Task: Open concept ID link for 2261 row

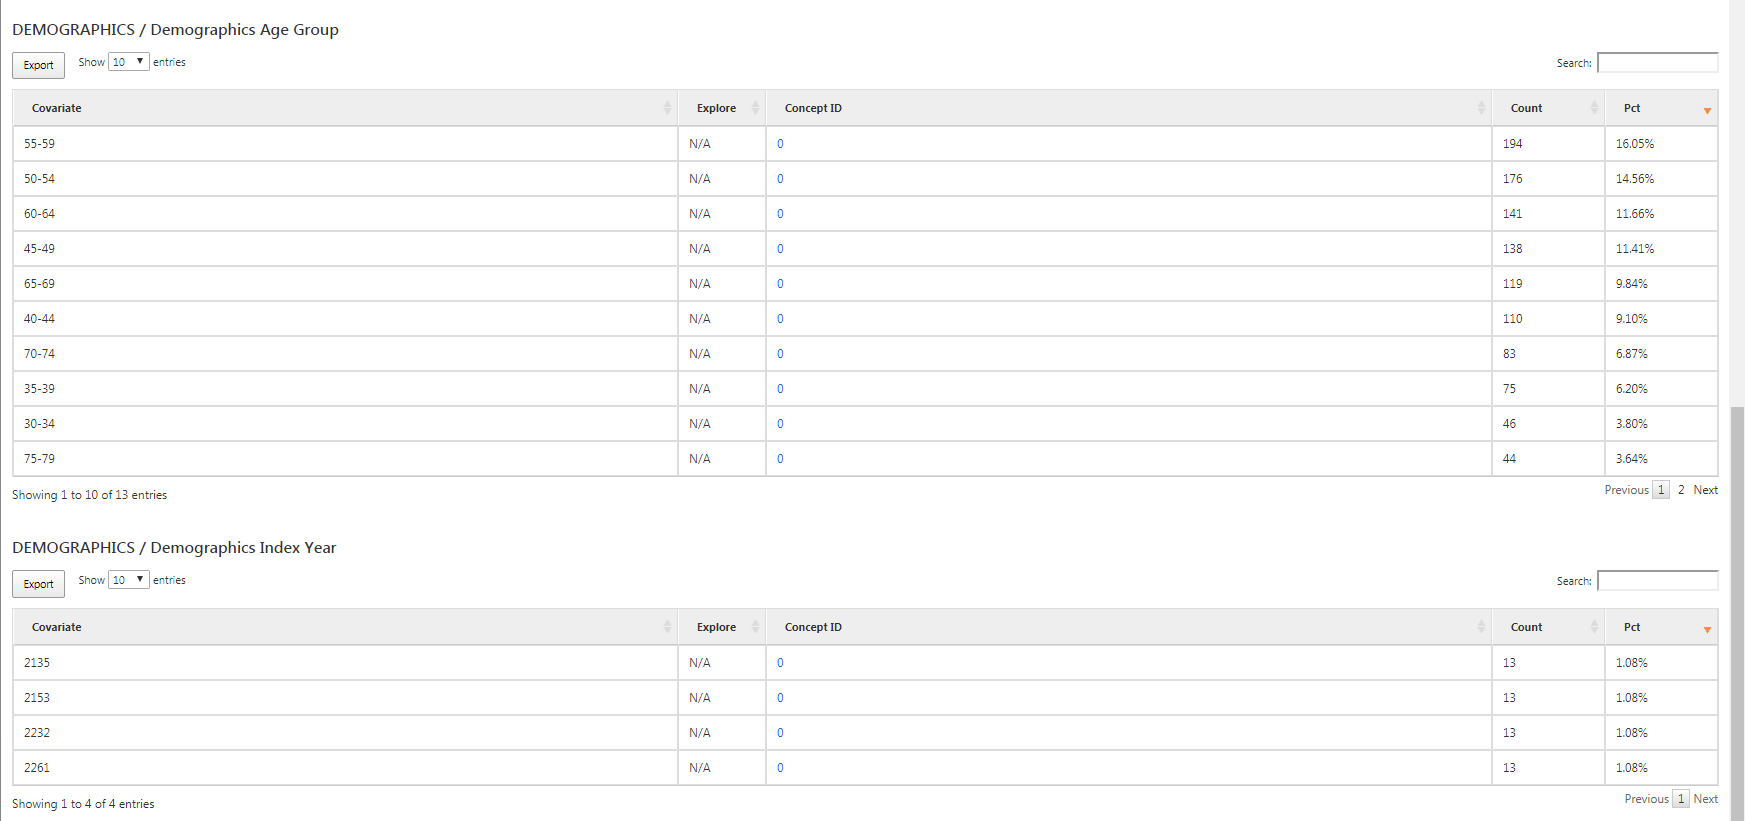Action: pos(780,768)
